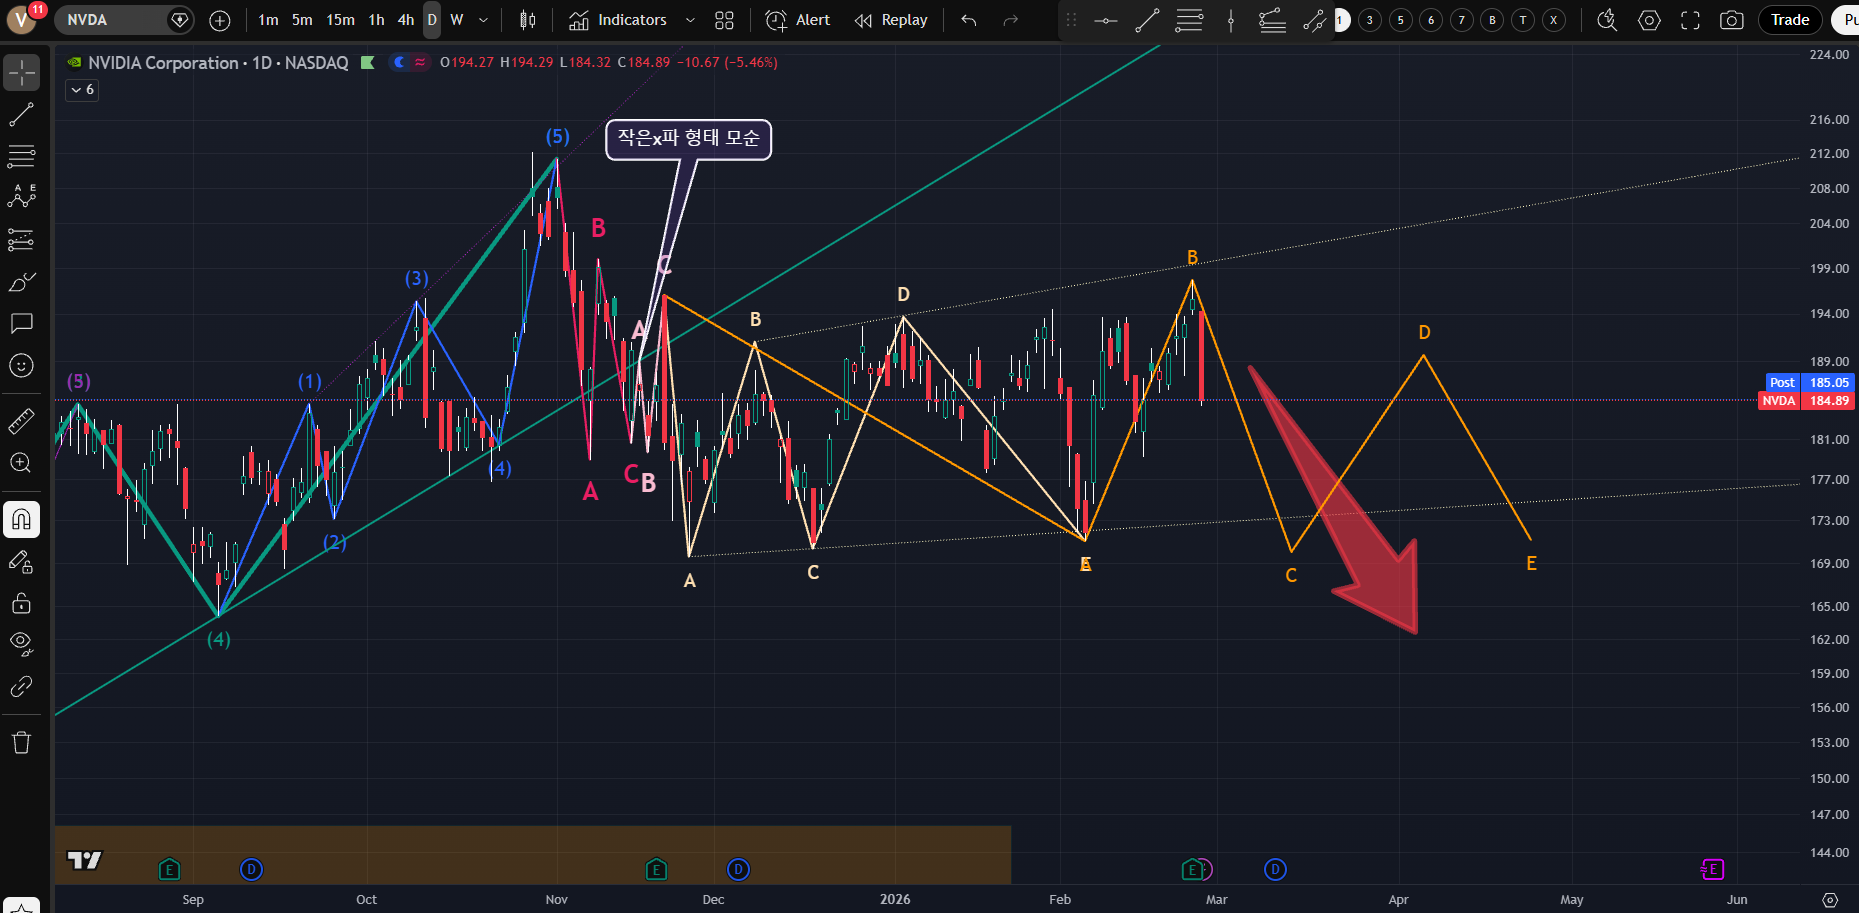Click the Trade button
This screenshot has width=1859, height=913.
coord(1789,20)
